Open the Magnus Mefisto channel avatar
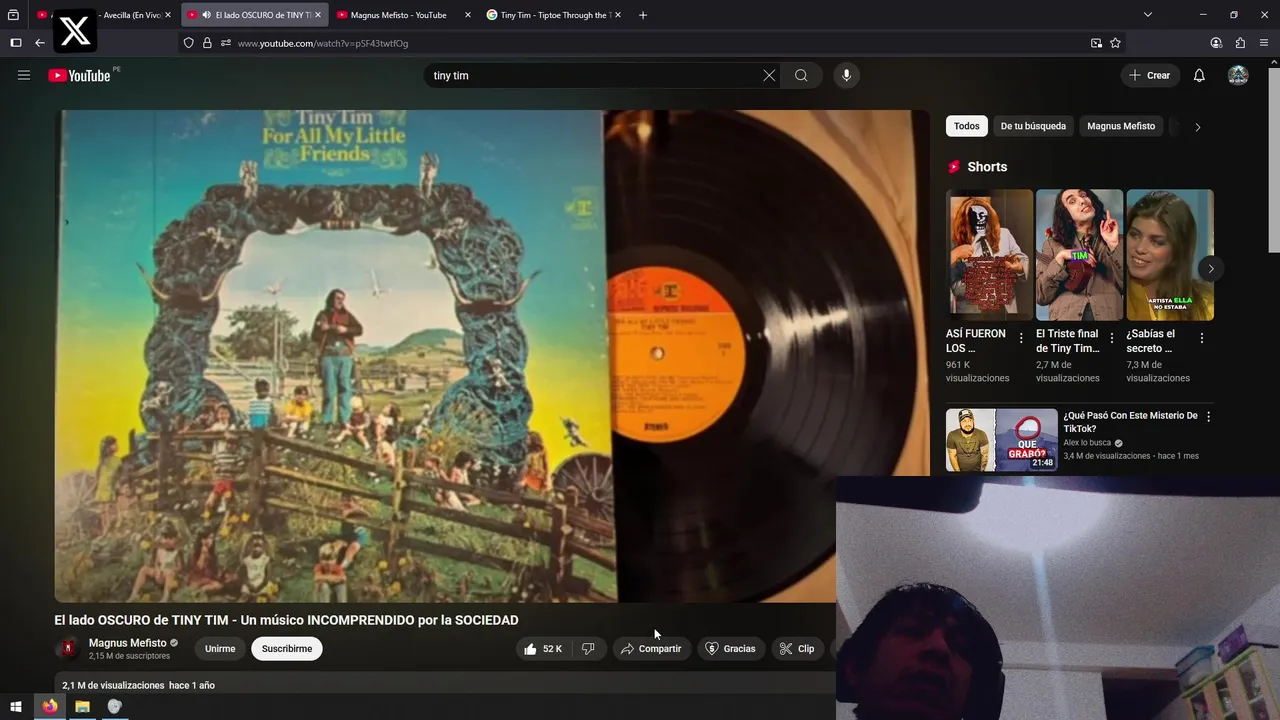This screenshot has height=720, width=1280. 68,648
